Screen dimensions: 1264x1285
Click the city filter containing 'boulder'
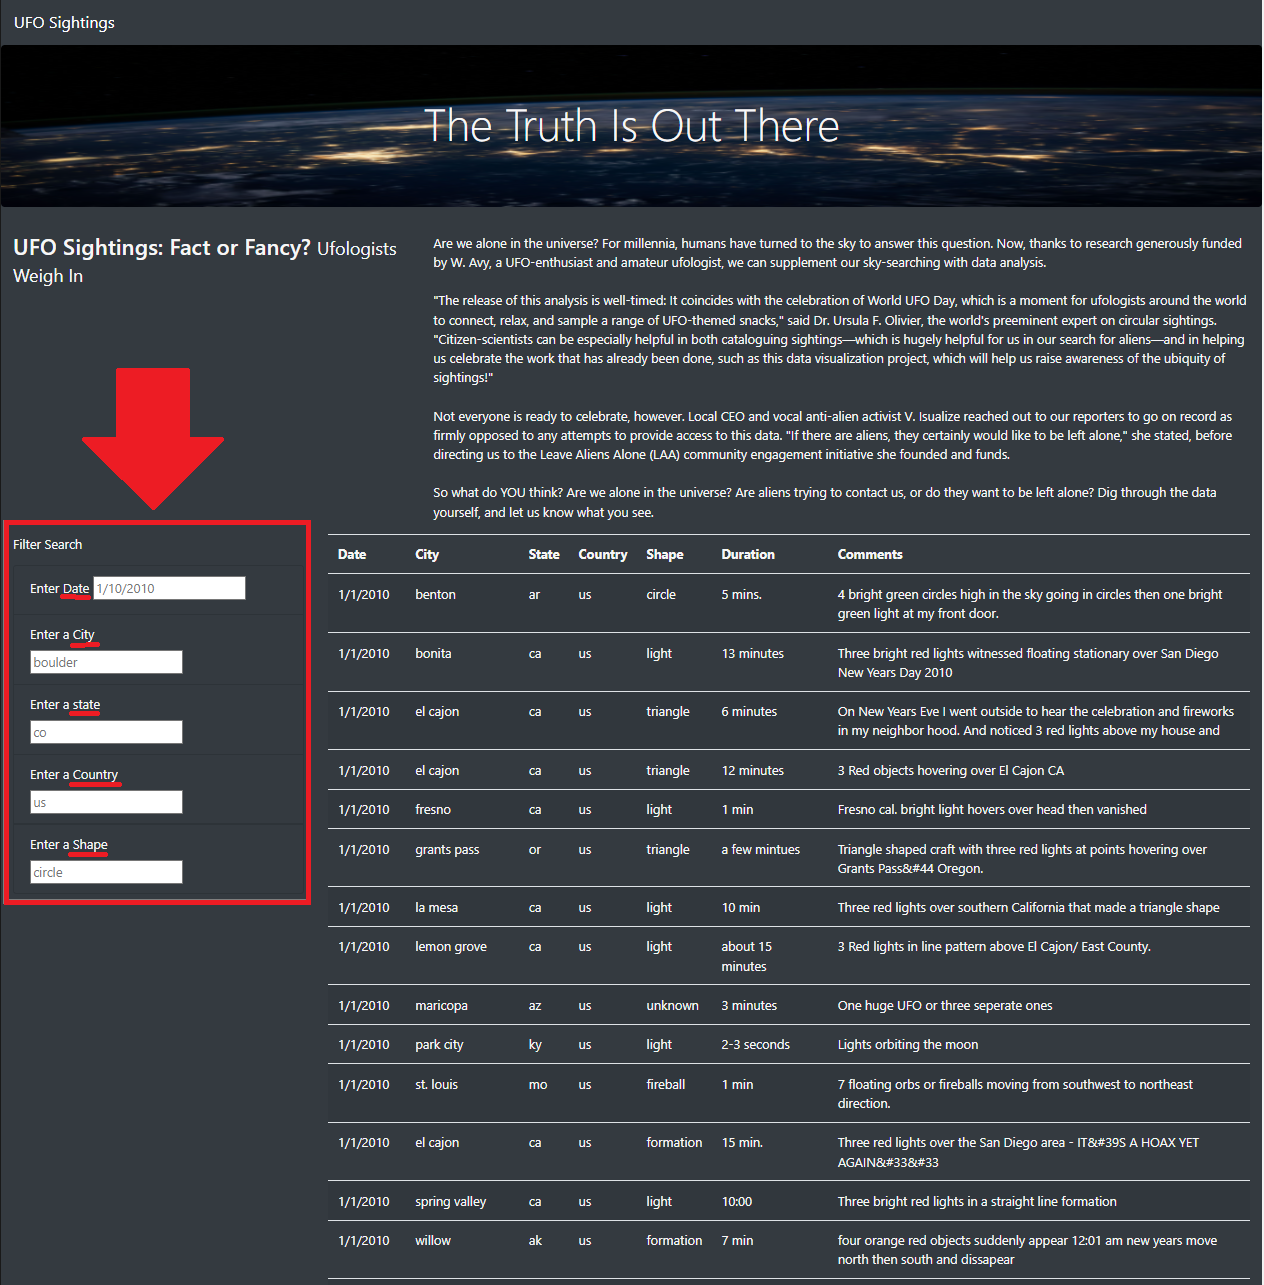coord(106,661)
